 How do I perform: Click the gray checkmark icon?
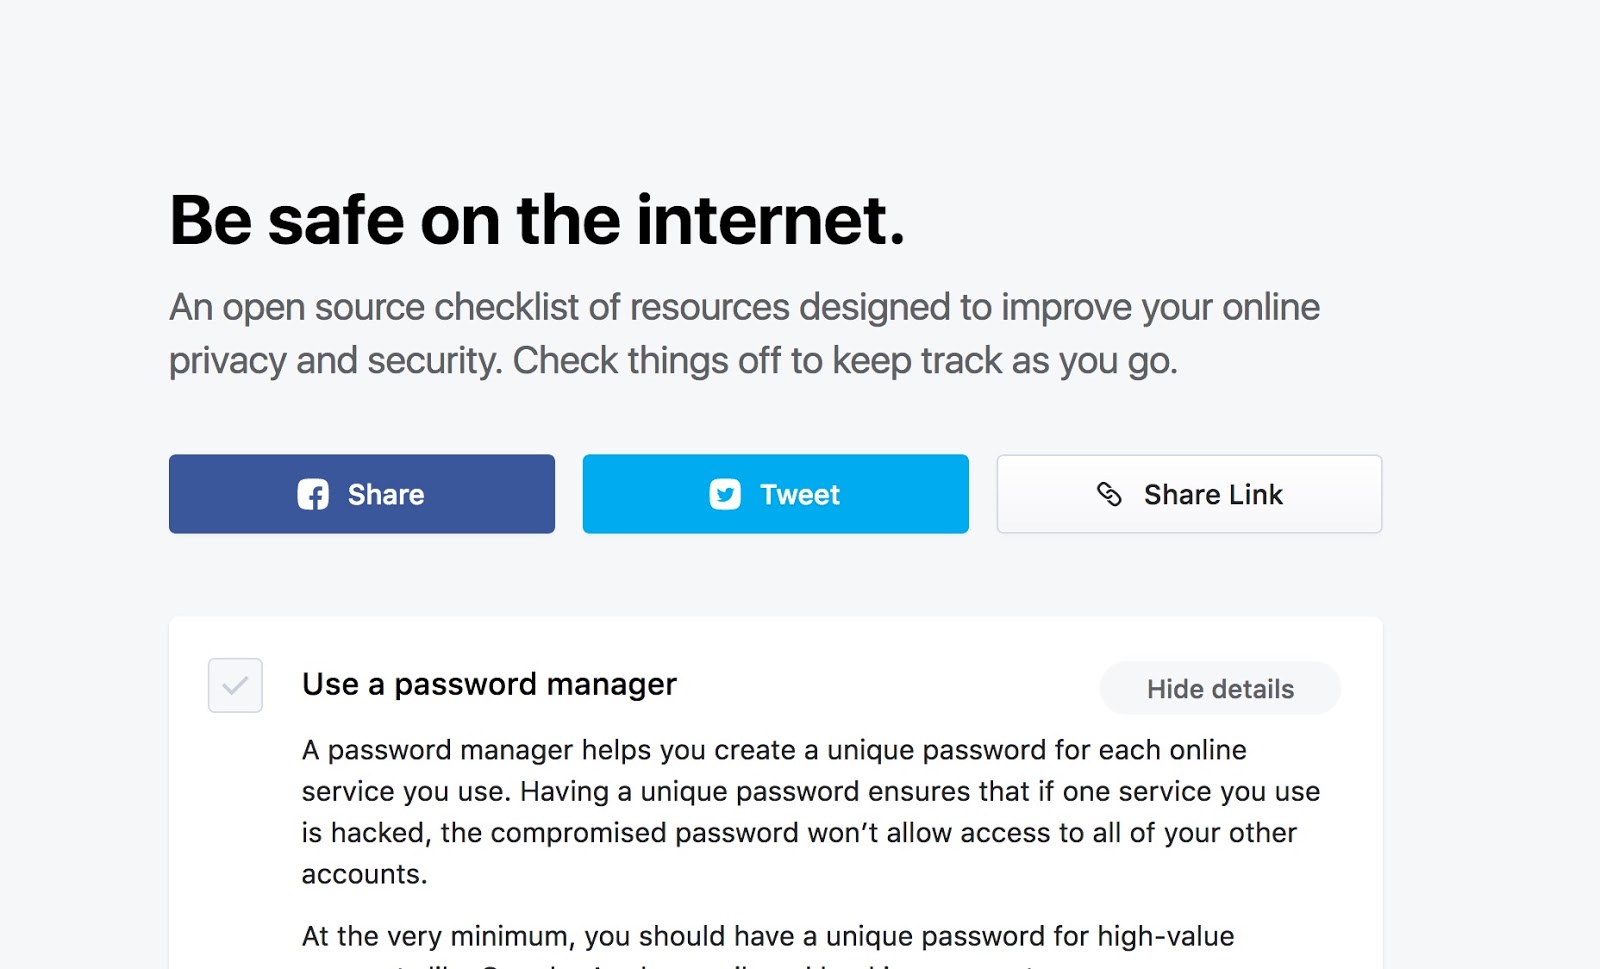click(235, 685)
